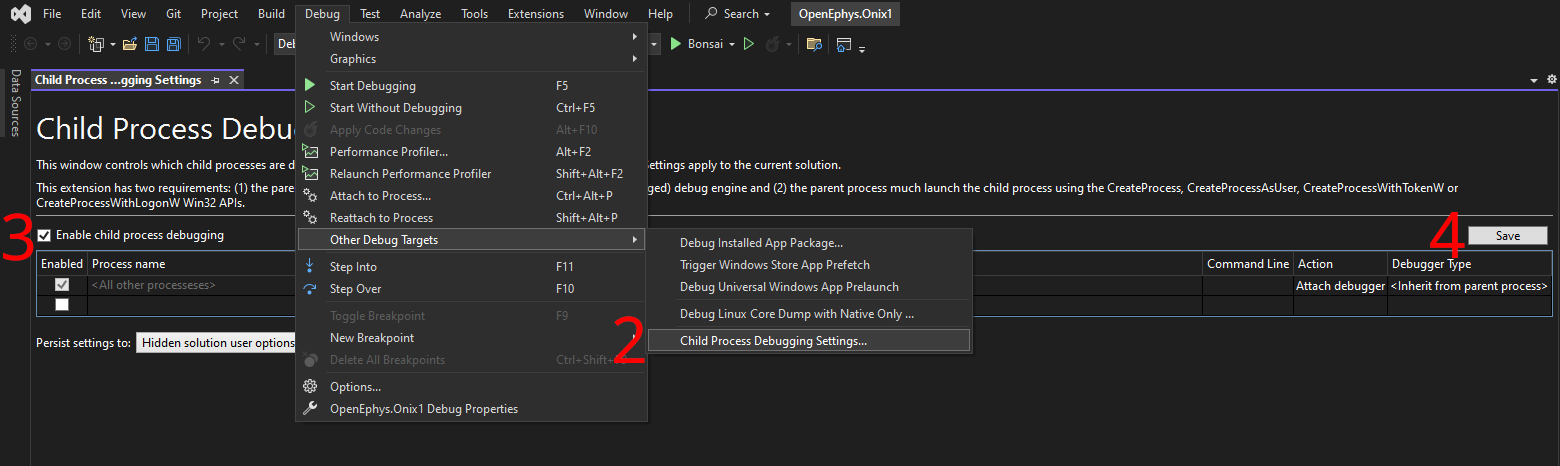Image resolution: width=1560 pixels, height=466 pixels.
Task: Click the Command Line column header
Action: pyautogui.click(x=1247, y=264)
